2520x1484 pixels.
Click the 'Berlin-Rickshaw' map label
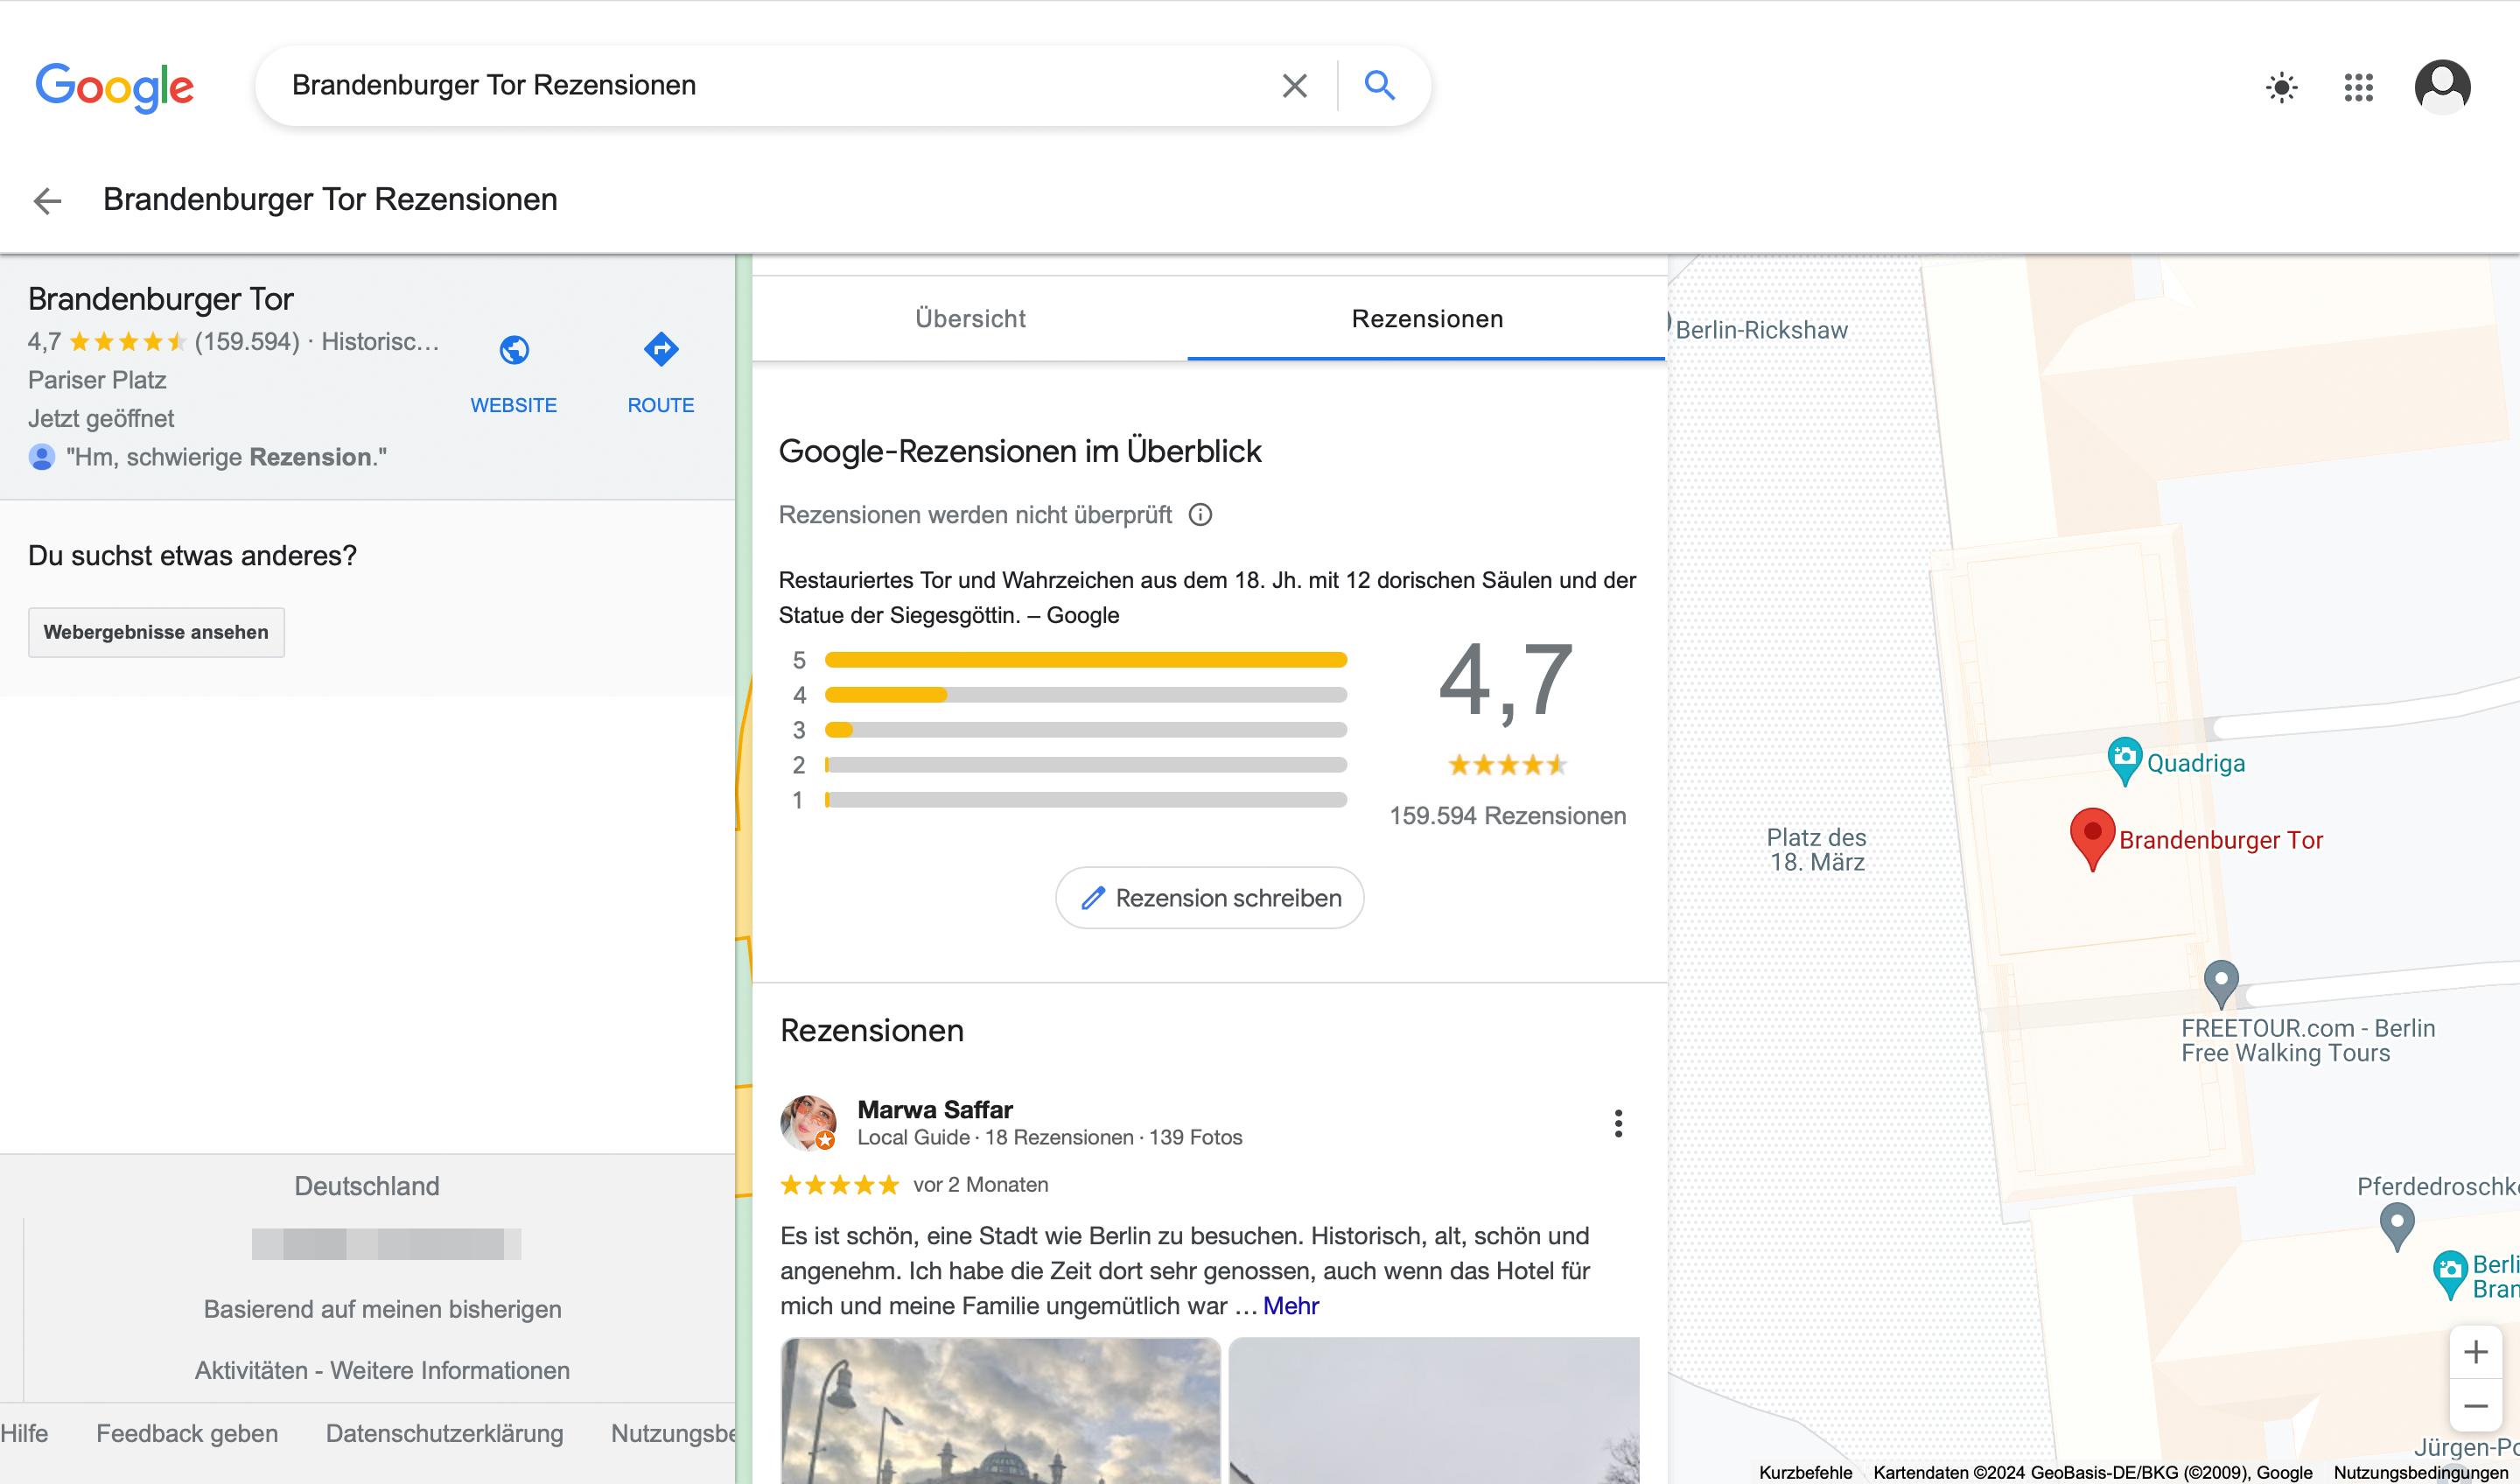coord(1761,330)
